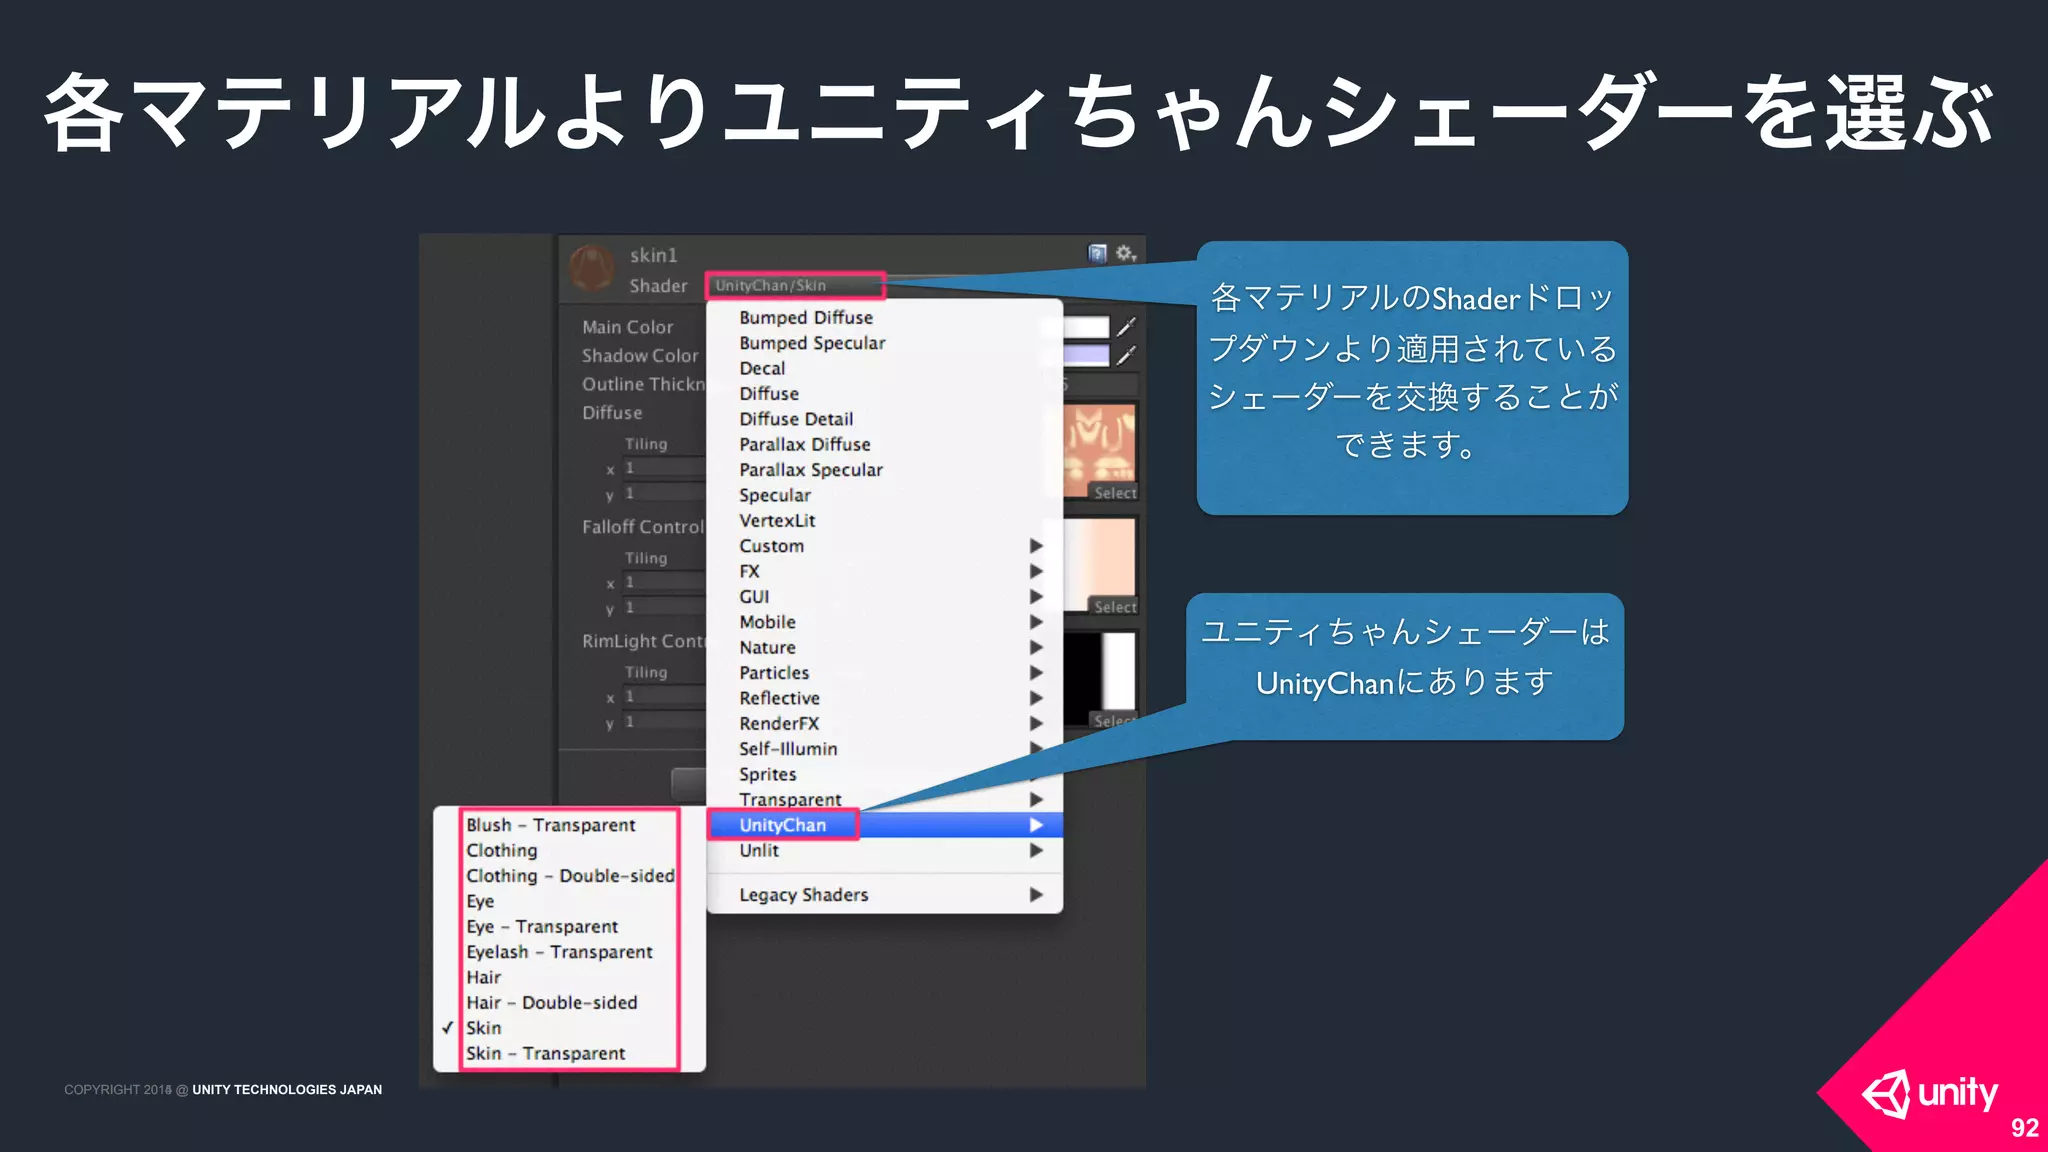
Task: Expand the Transparent shader submenu
Action: coord(885,800)
